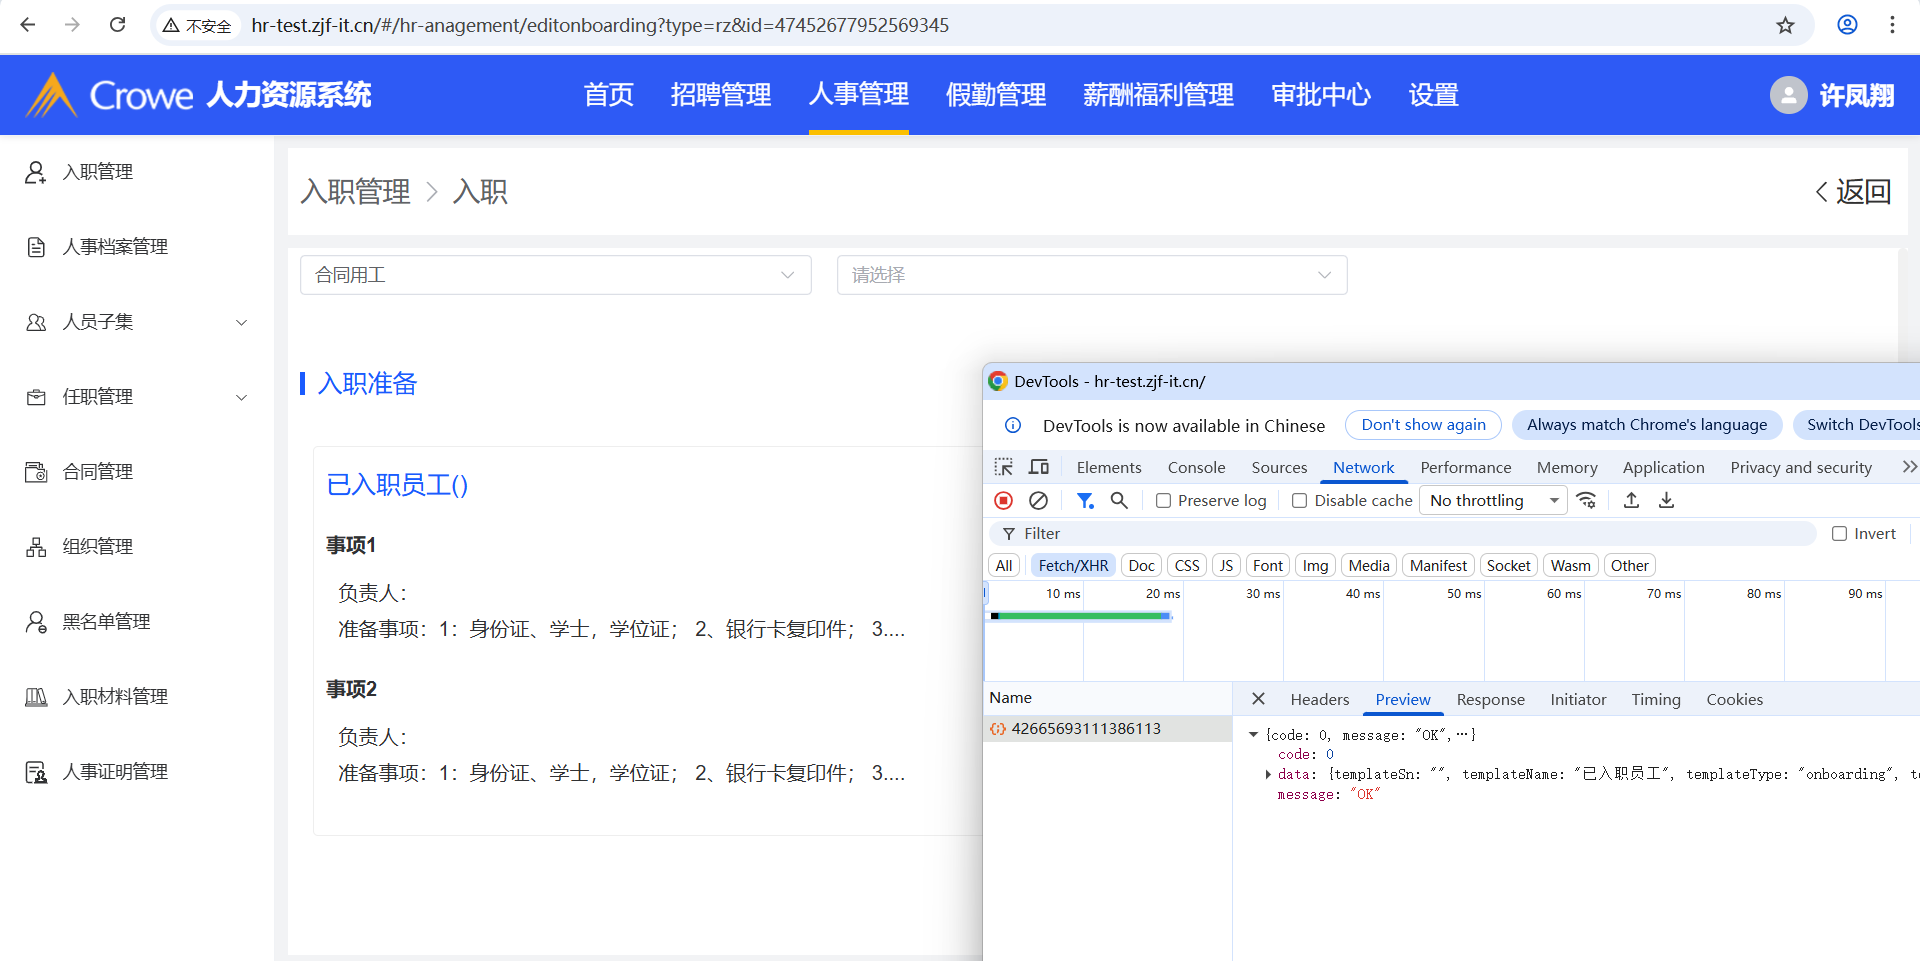Click the import HAR upload icon

click(x=1631, y=500)
